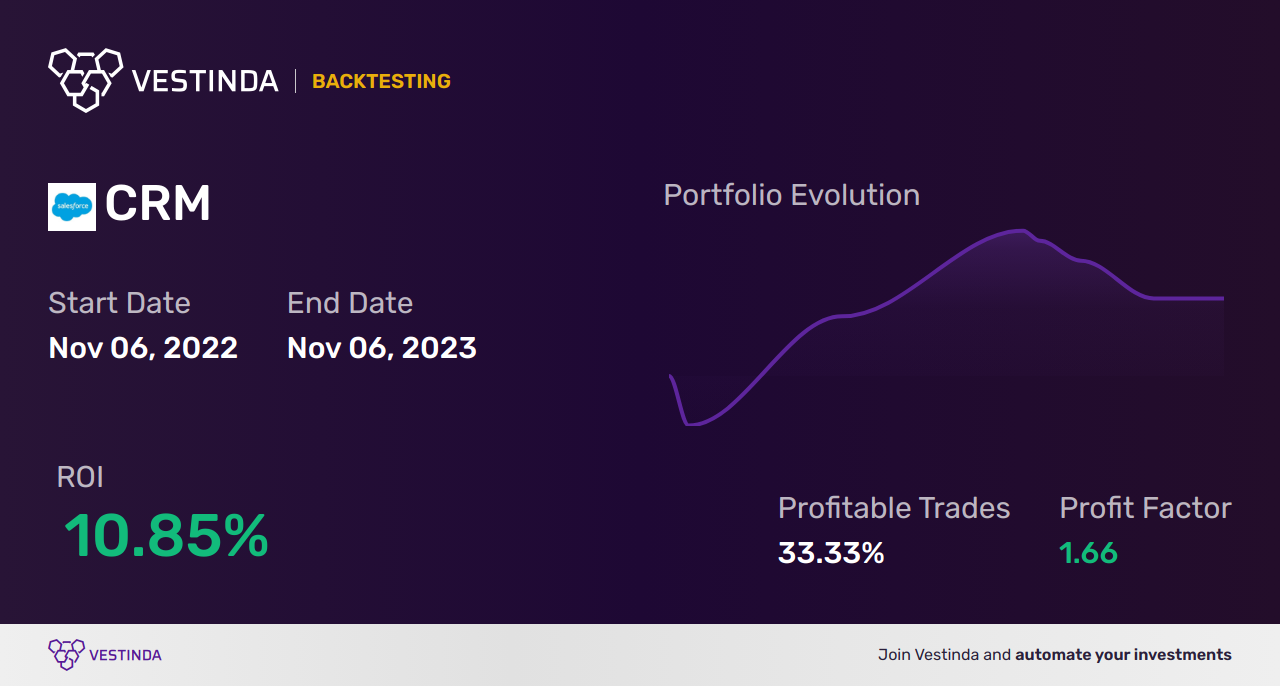Click the Portfolio Evolution chart title
Screen dimensions: 1280x686
coord(792,195)
